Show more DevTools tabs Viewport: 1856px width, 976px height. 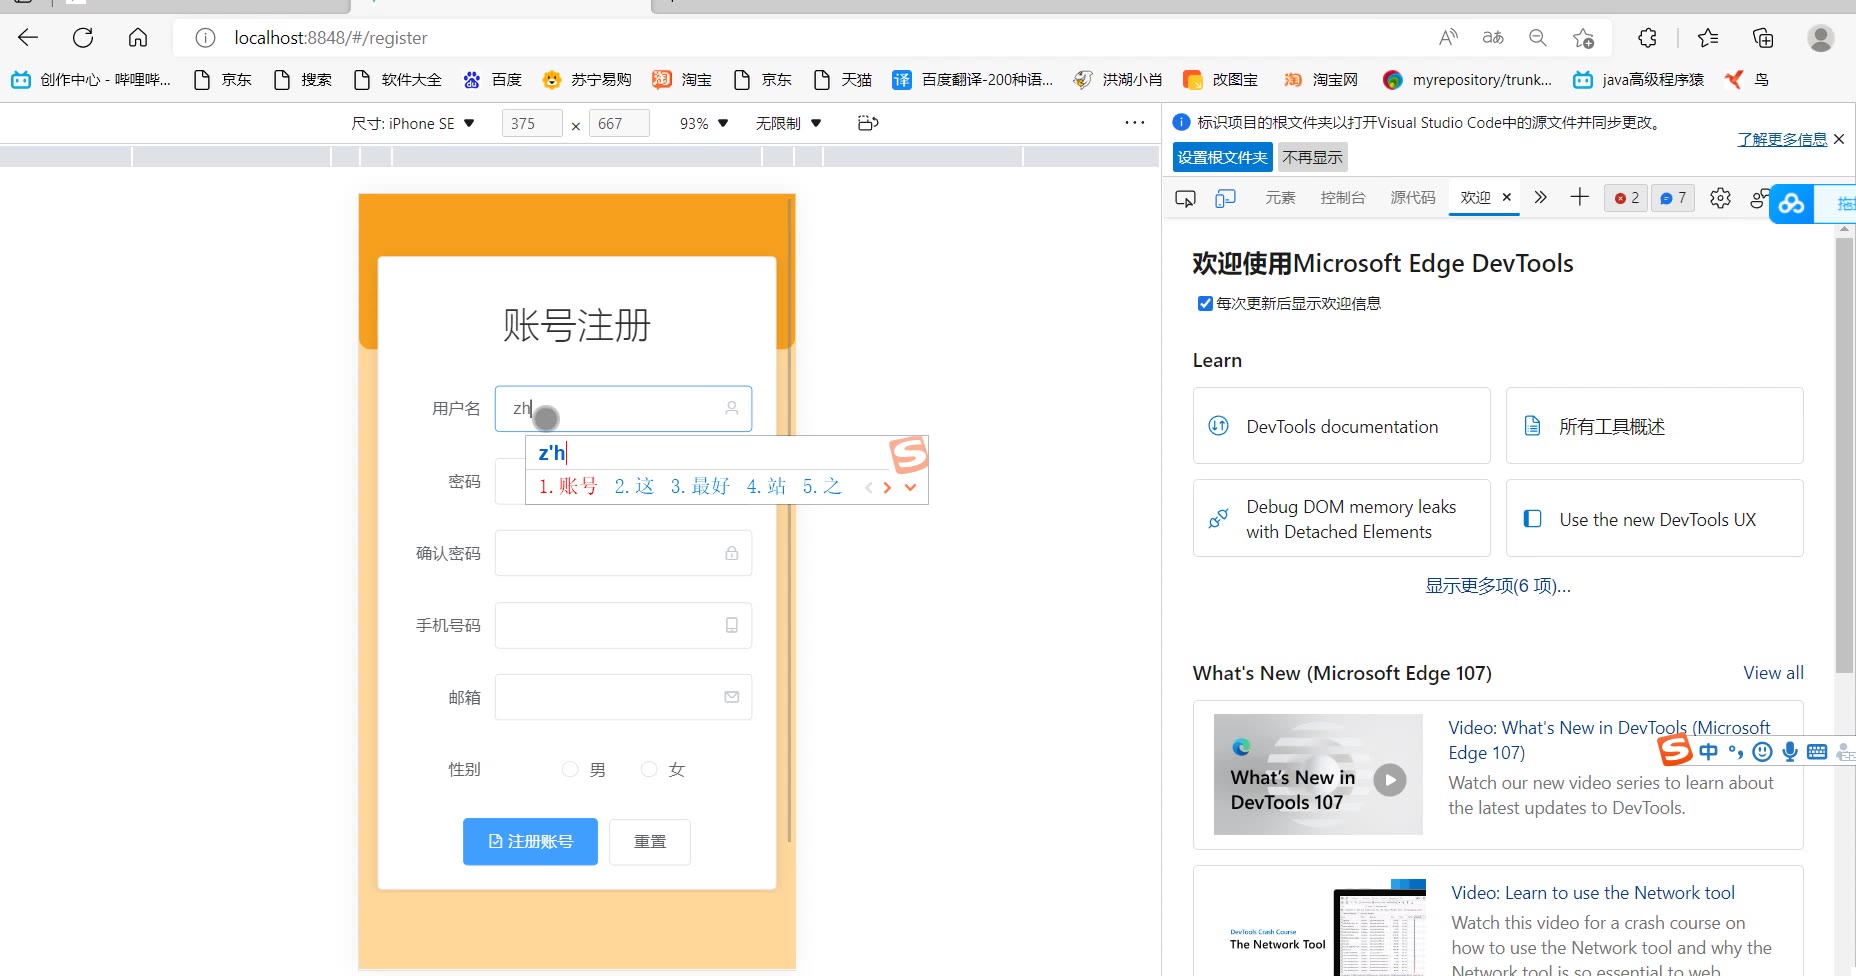[1540, 197]
